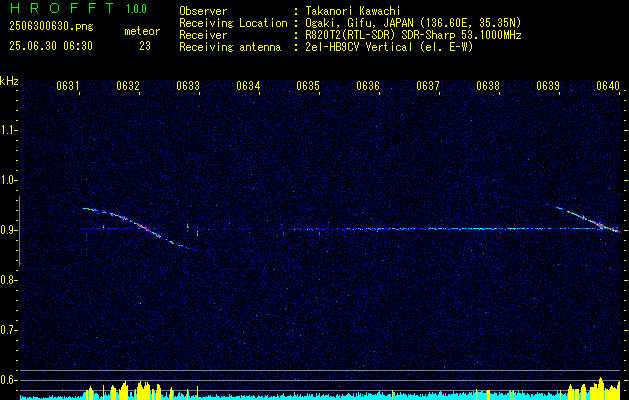
Task: Click the 0.9 kHz axis label
Action: pos(8,230)
